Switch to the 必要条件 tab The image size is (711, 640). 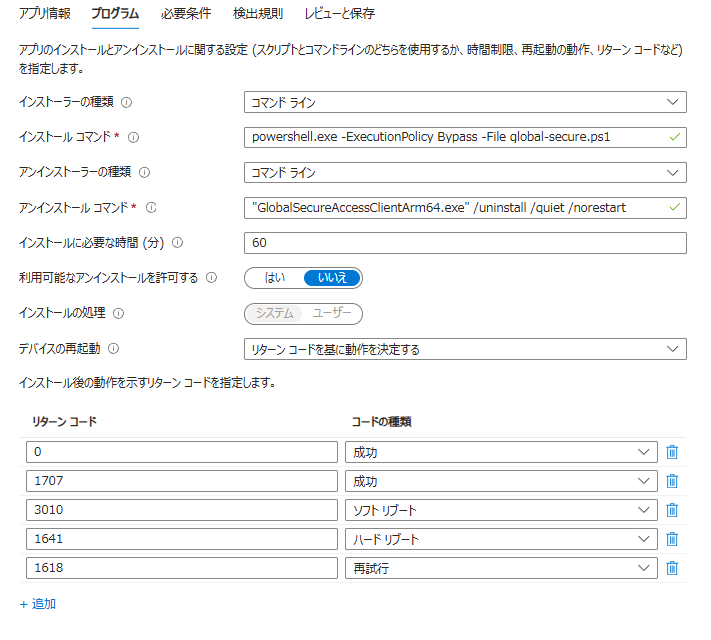tap(186, 15)
